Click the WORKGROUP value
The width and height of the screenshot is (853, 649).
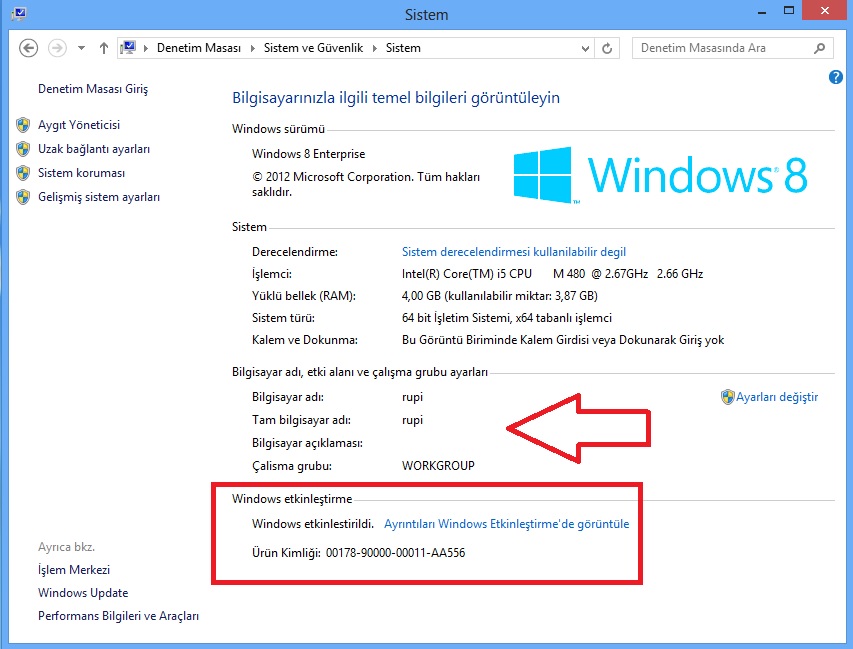[x=438, y=466]
